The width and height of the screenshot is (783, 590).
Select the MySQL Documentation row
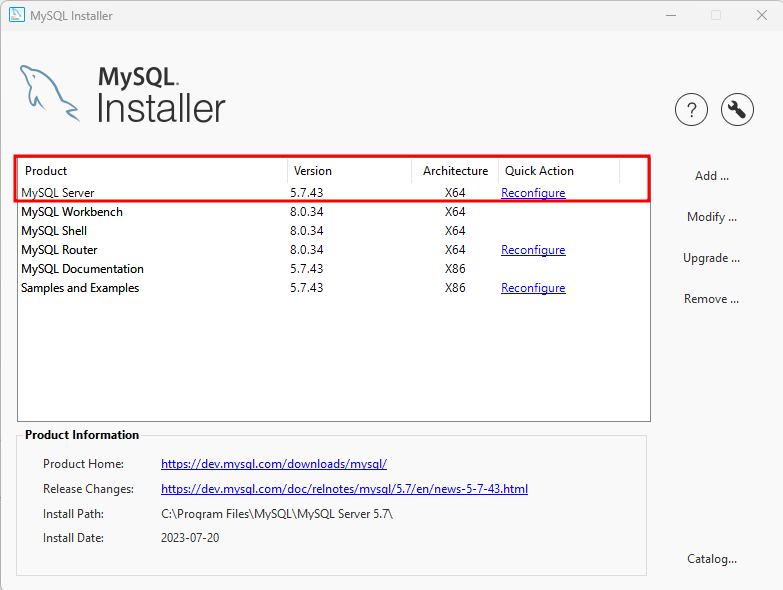tap(334, 269)
